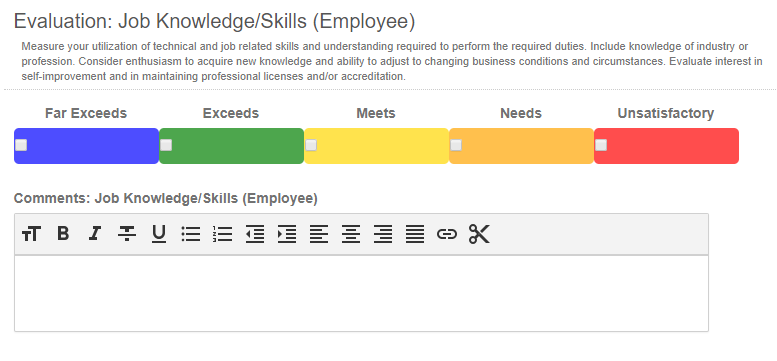Justify the comment text
The image size is (777, 361).
[x=415, y=234]
